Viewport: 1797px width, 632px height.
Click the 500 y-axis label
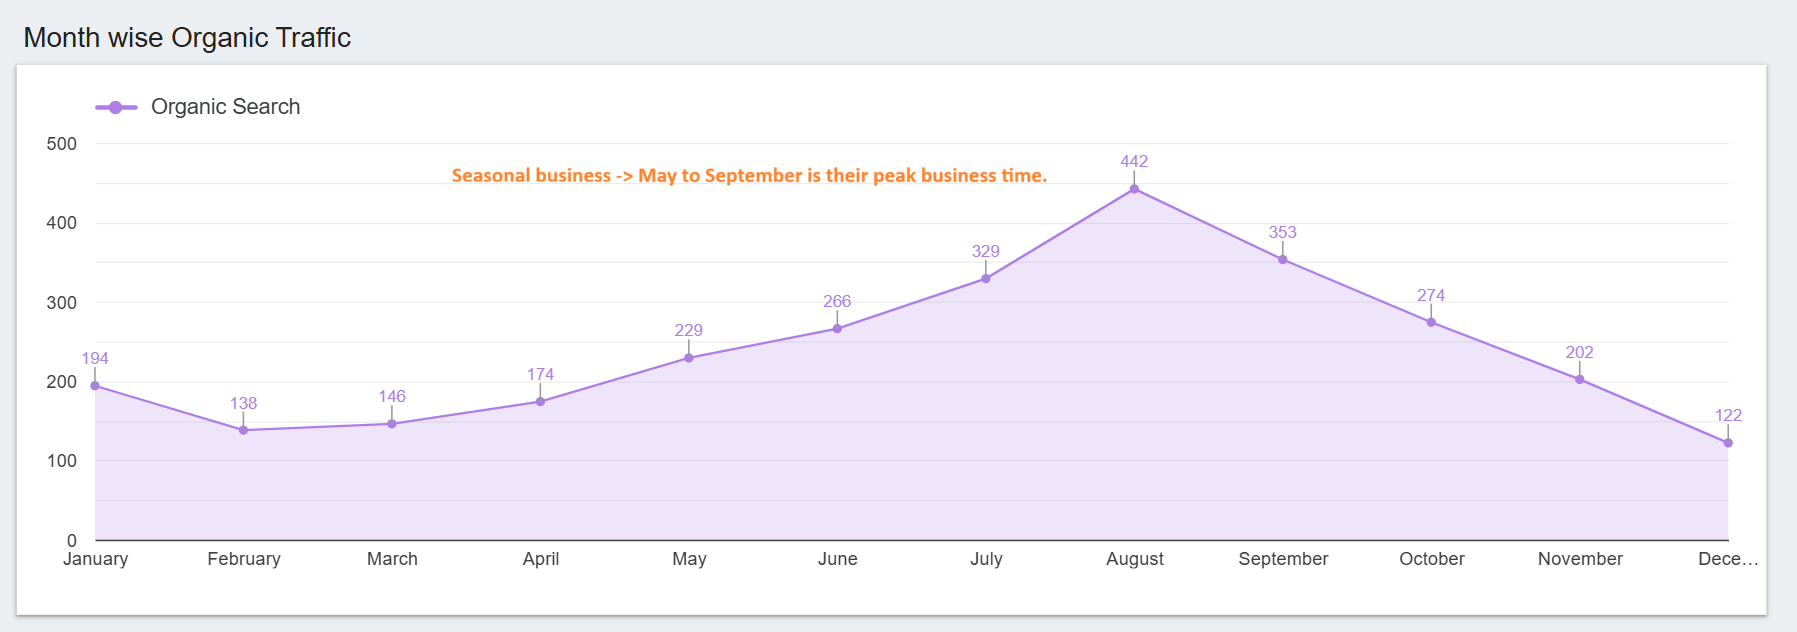[x=62, y=144]
